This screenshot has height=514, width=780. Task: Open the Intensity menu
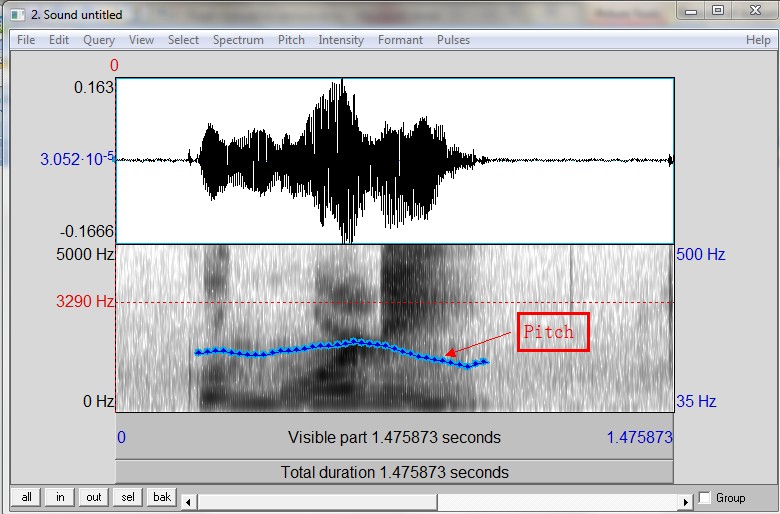pos(341,40)
